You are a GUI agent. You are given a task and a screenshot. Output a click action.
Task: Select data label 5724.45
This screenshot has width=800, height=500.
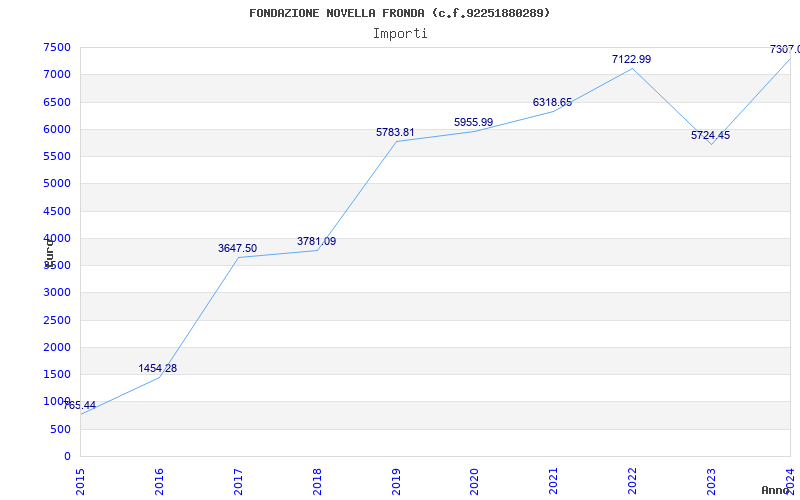(x=710, y=136)
